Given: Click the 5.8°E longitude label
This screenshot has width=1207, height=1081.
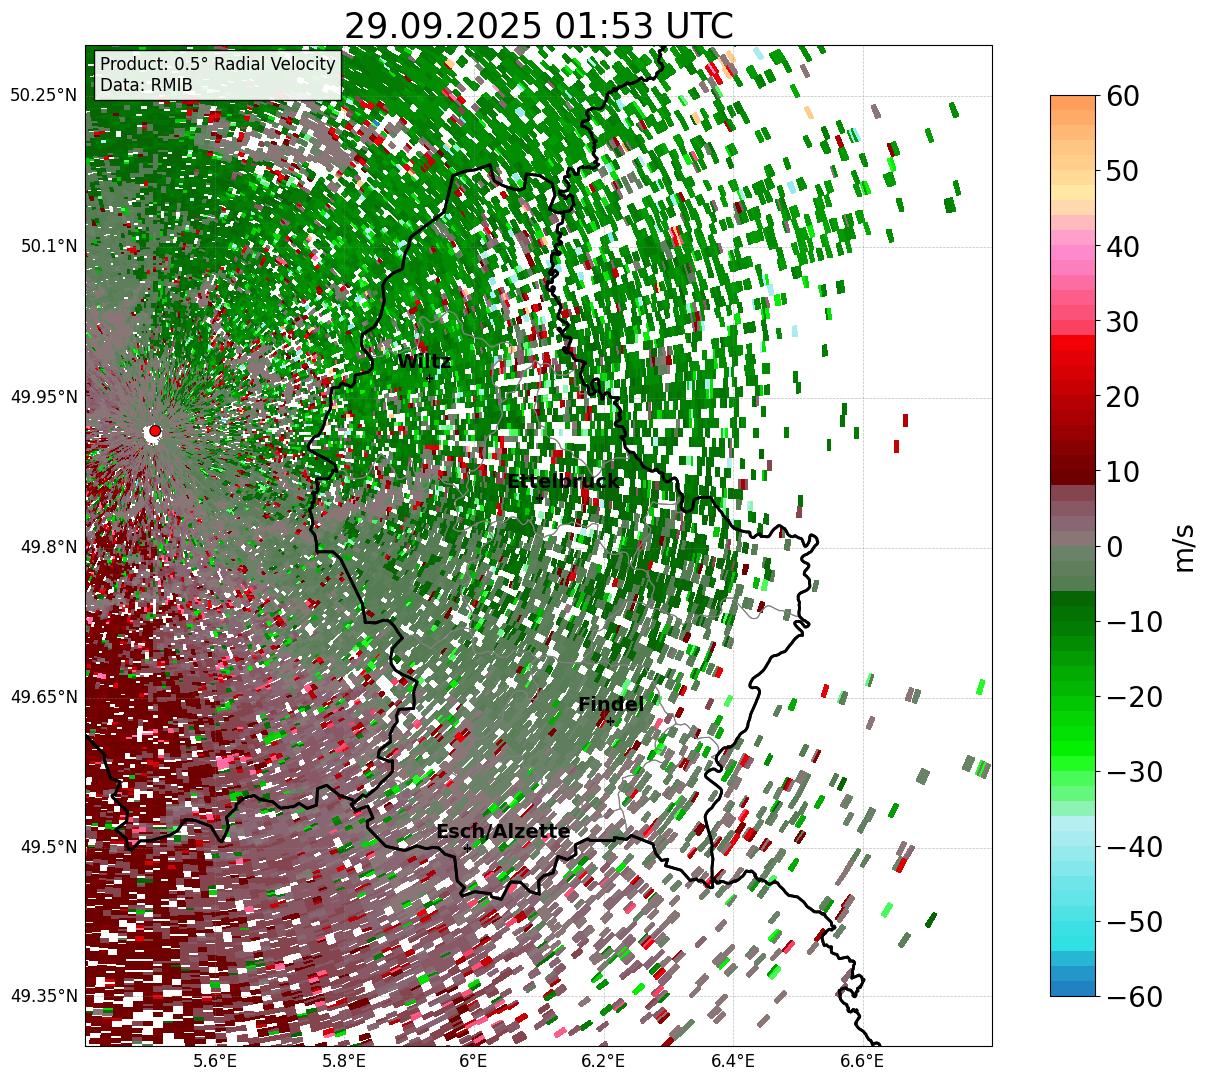Looking at the screenshot, I should coord(345,1061).
